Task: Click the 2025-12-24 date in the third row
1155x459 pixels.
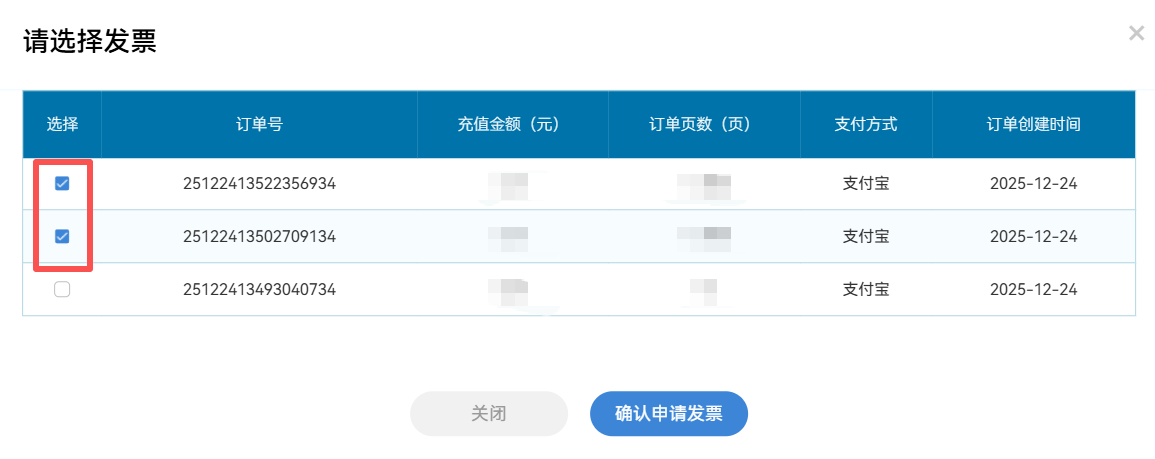Action: tap(1033, 289)
